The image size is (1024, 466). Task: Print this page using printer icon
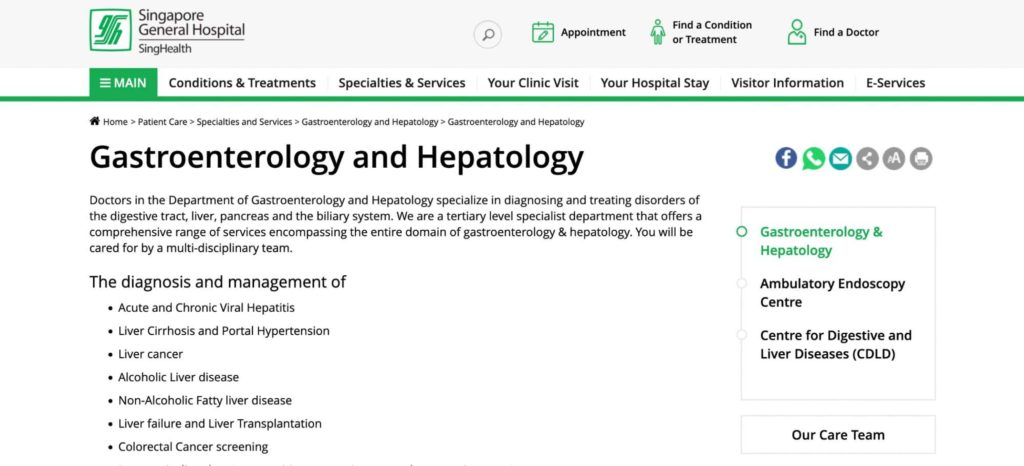click(921, 158)
